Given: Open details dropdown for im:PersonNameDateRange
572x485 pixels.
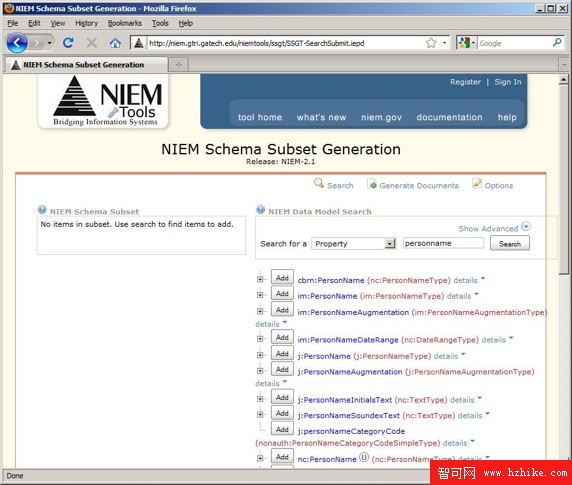Looking at the screenshot, I should [x=497, y=340].
